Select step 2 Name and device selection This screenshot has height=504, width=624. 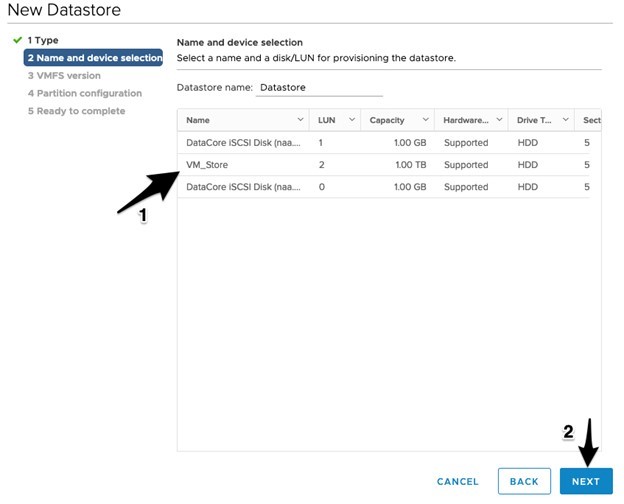94,58
